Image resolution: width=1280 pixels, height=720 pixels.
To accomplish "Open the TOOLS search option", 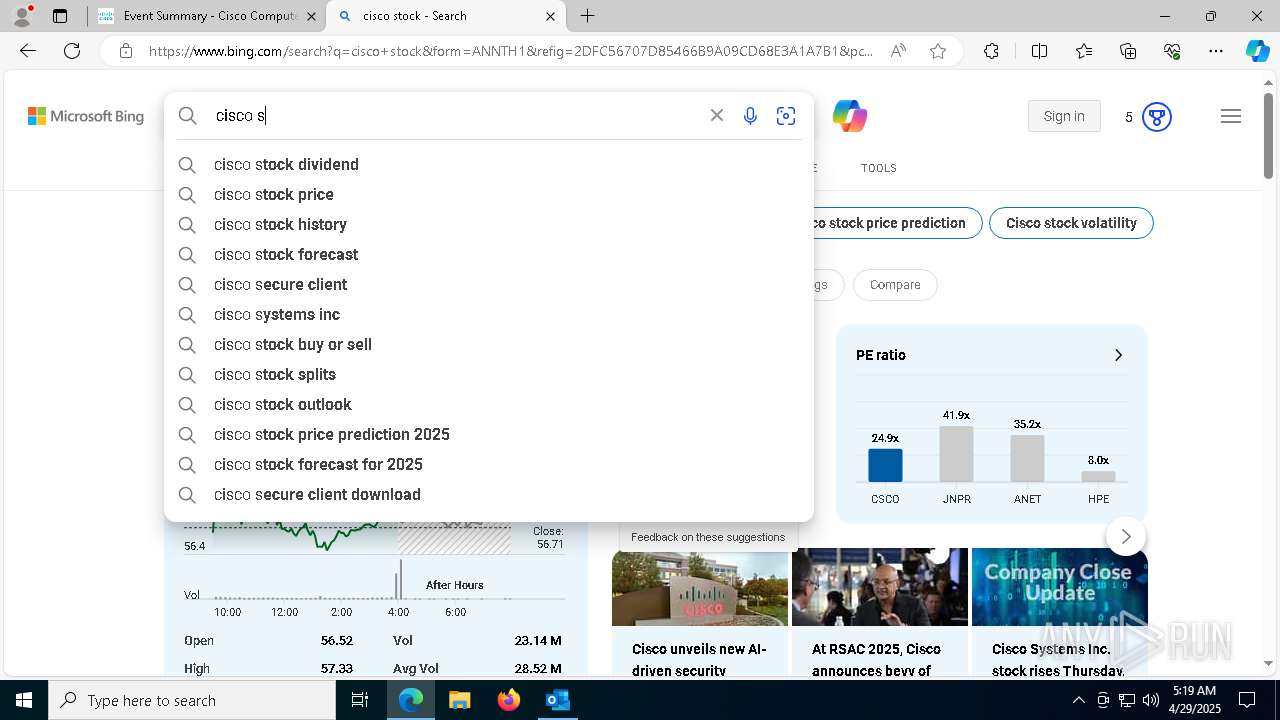I will [879, 168].
